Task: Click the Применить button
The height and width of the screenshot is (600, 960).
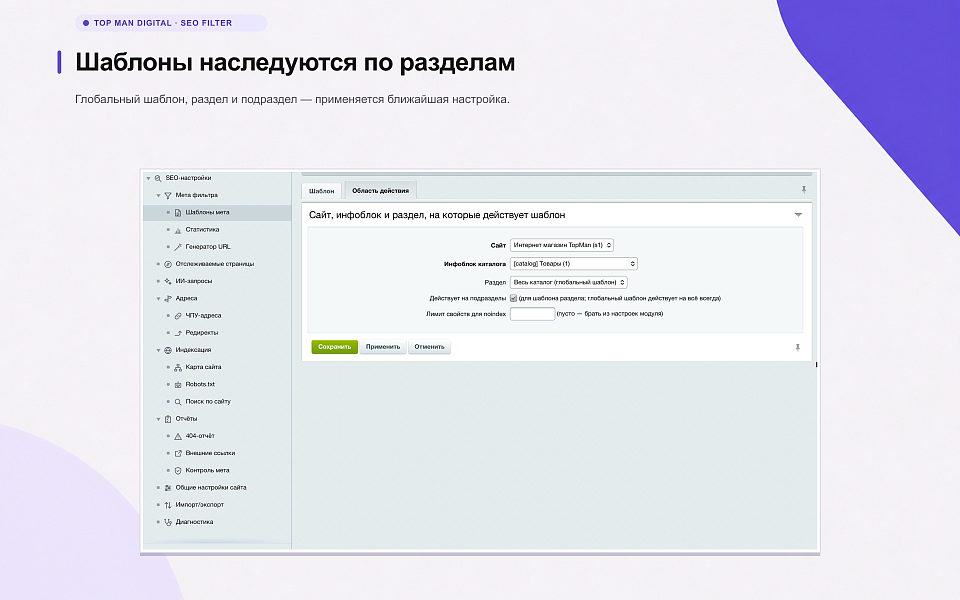Action: 383,347
